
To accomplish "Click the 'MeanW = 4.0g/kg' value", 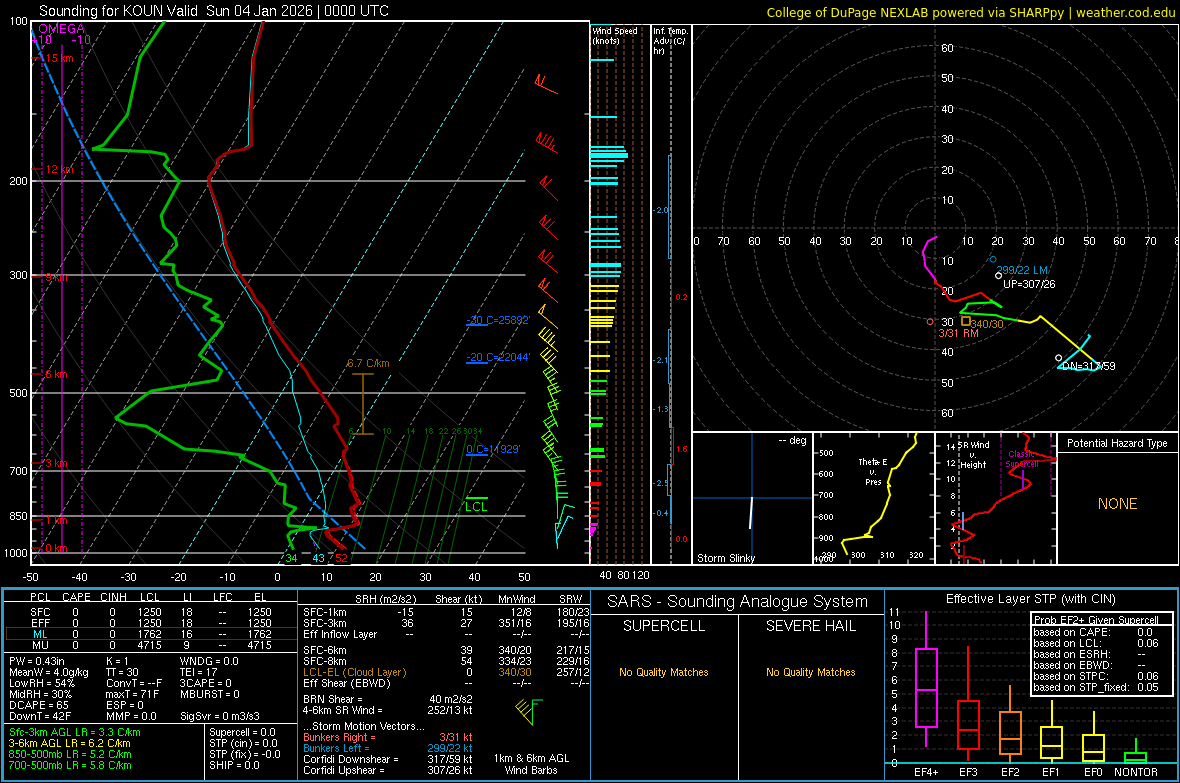I will point(49,672).
